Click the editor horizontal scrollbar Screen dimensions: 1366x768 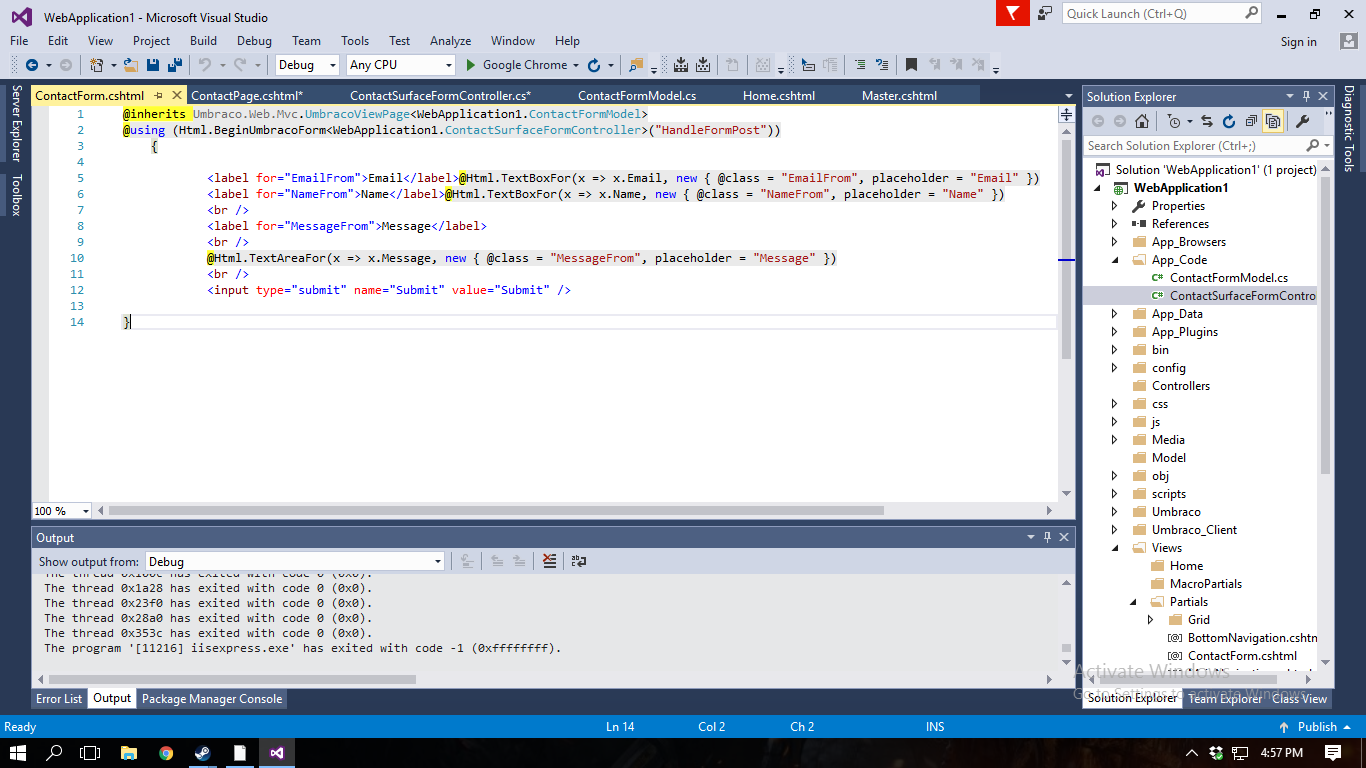pyautogui.click(x=495, y=510)
